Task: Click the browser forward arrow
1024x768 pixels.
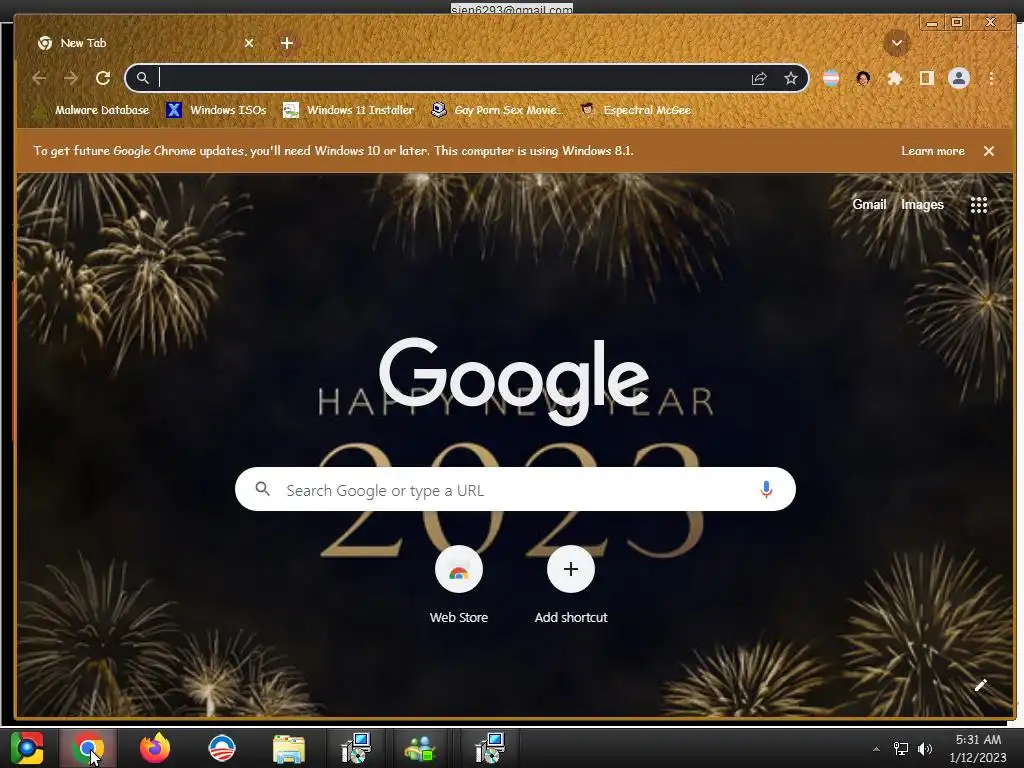Action: (71, 78)
